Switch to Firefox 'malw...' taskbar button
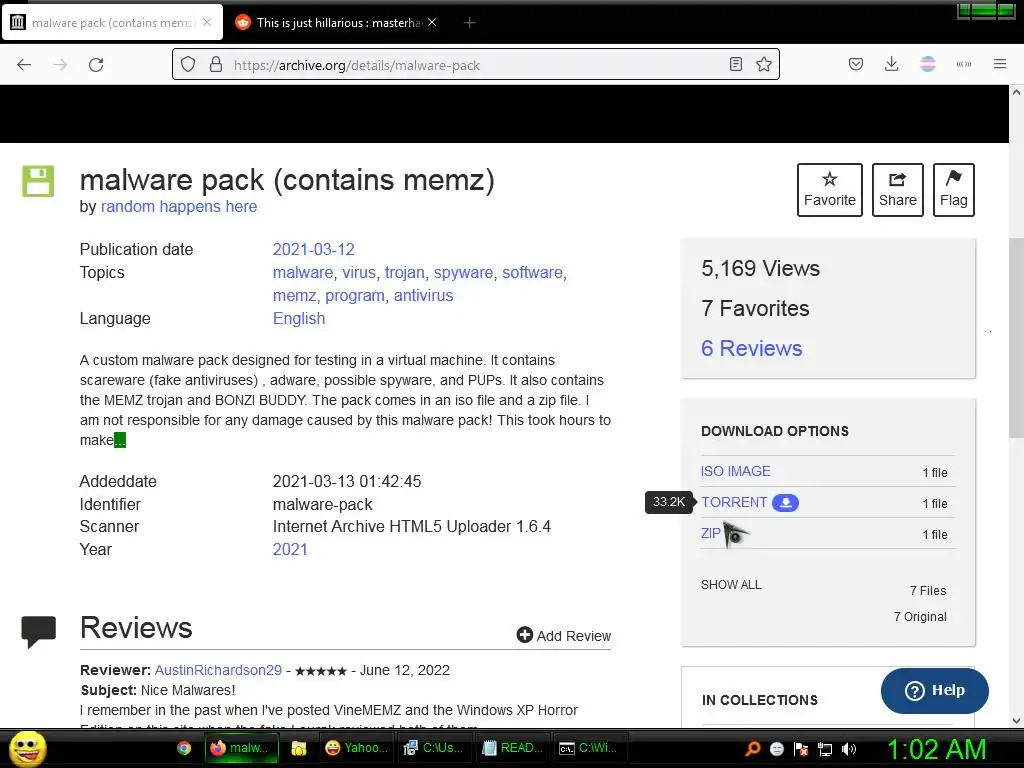Image resolution: width=1024 pixels, height=768 pixels. pyautogui.click(x=242, y=748)
